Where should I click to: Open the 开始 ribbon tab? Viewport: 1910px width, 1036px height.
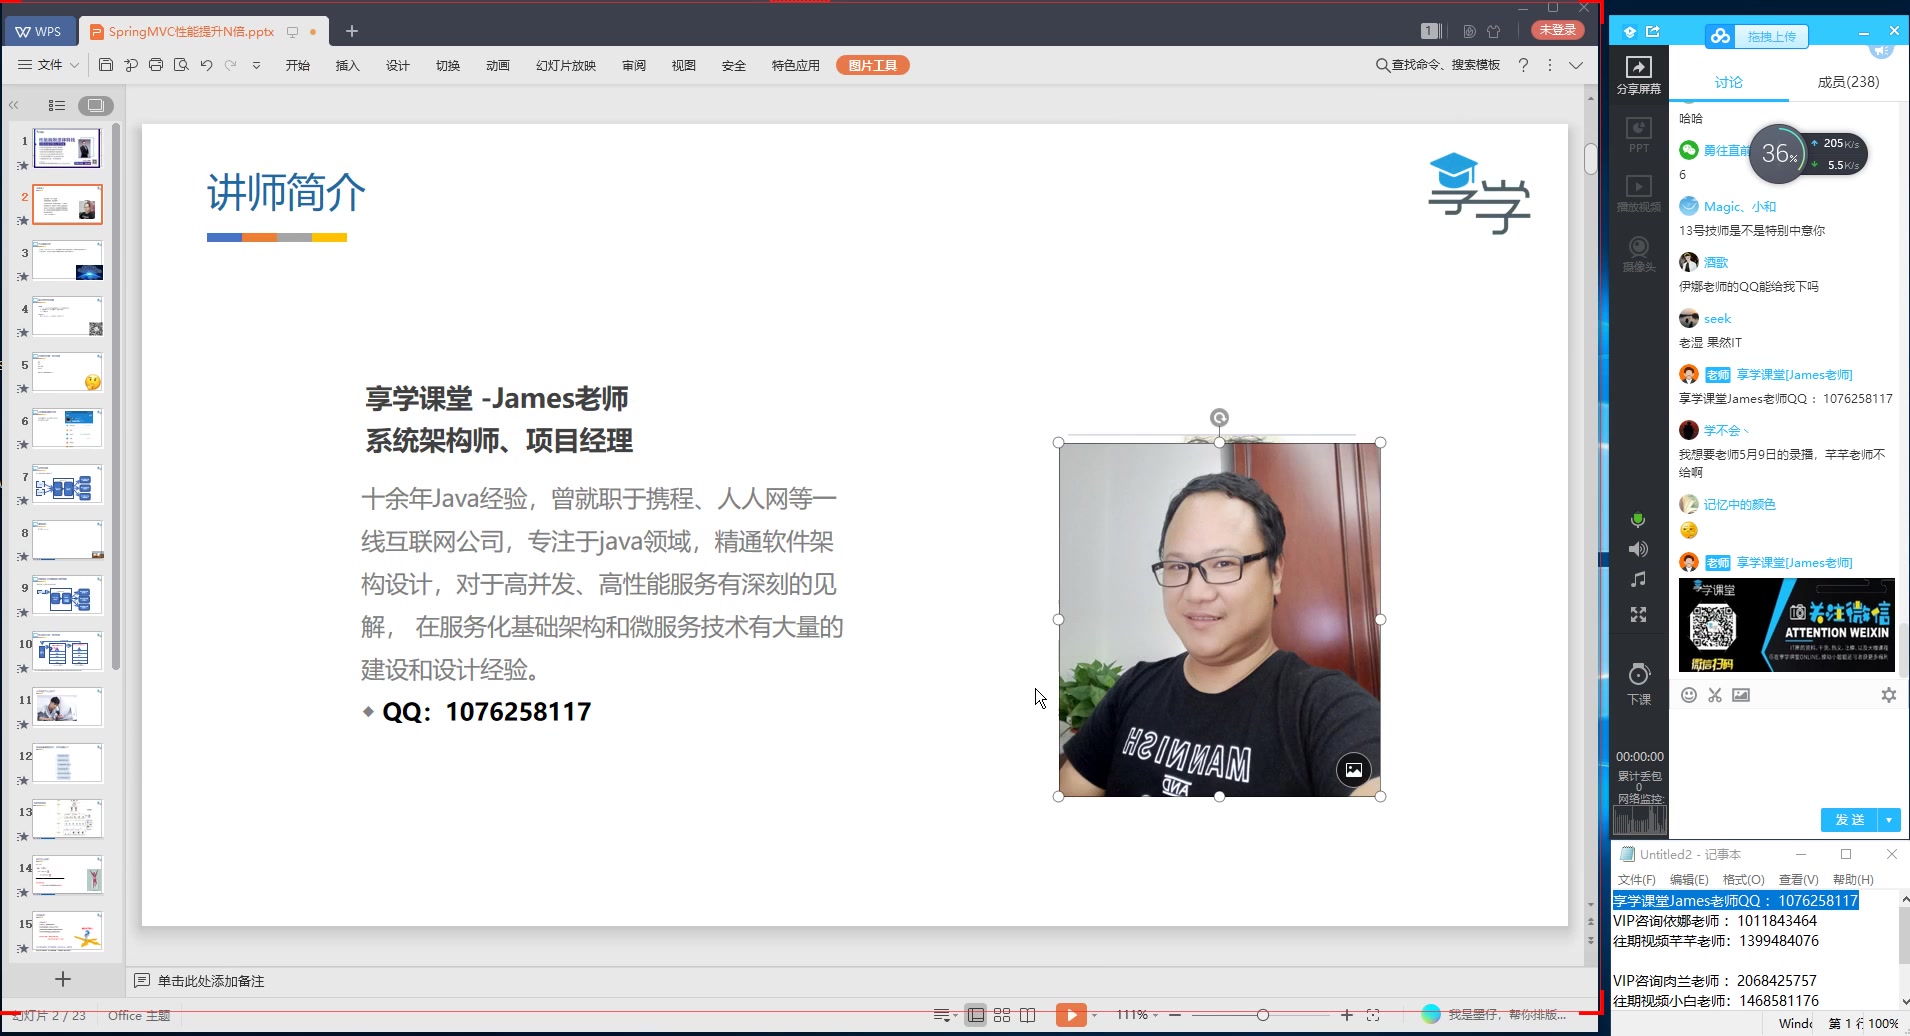tap(298, 65)
